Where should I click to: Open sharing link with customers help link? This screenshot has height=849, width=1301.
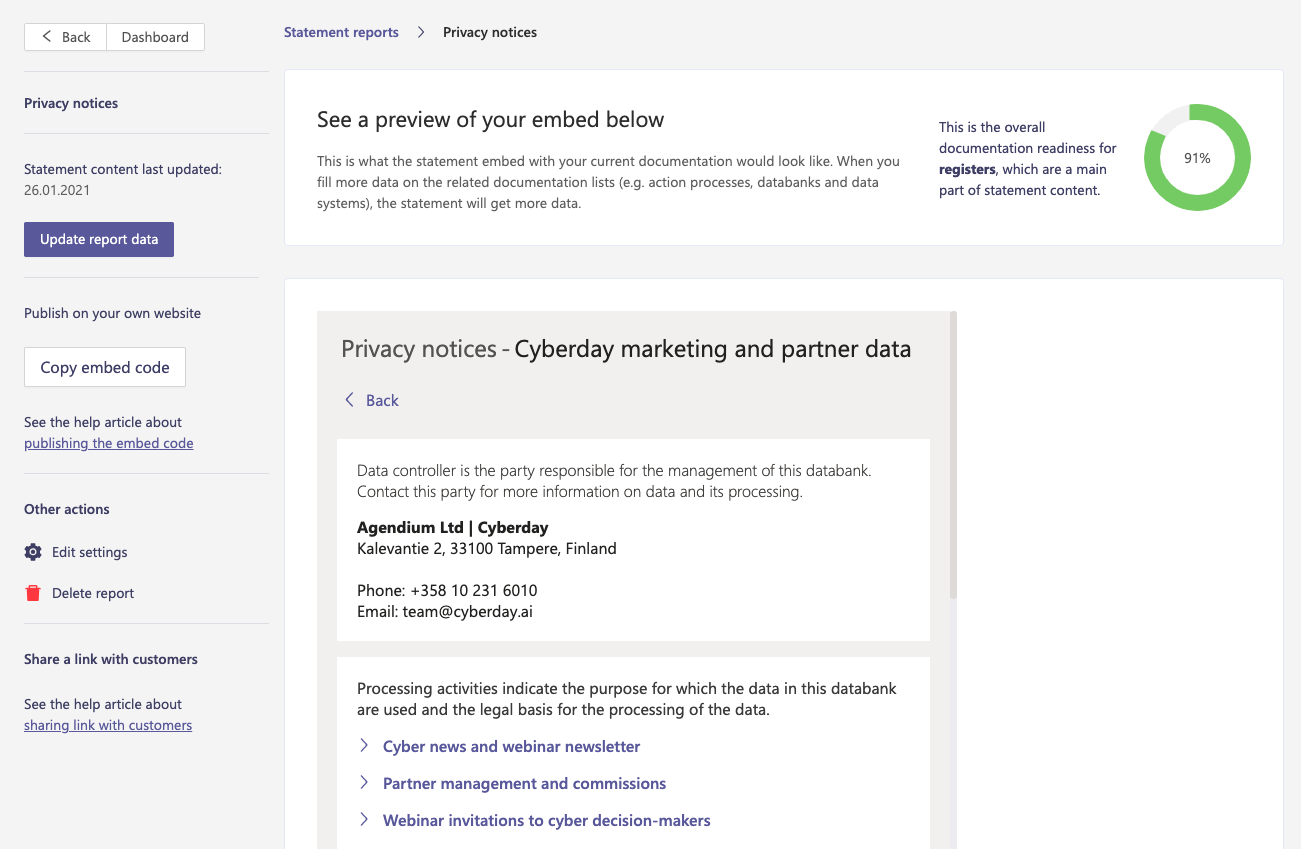point(108,725)
